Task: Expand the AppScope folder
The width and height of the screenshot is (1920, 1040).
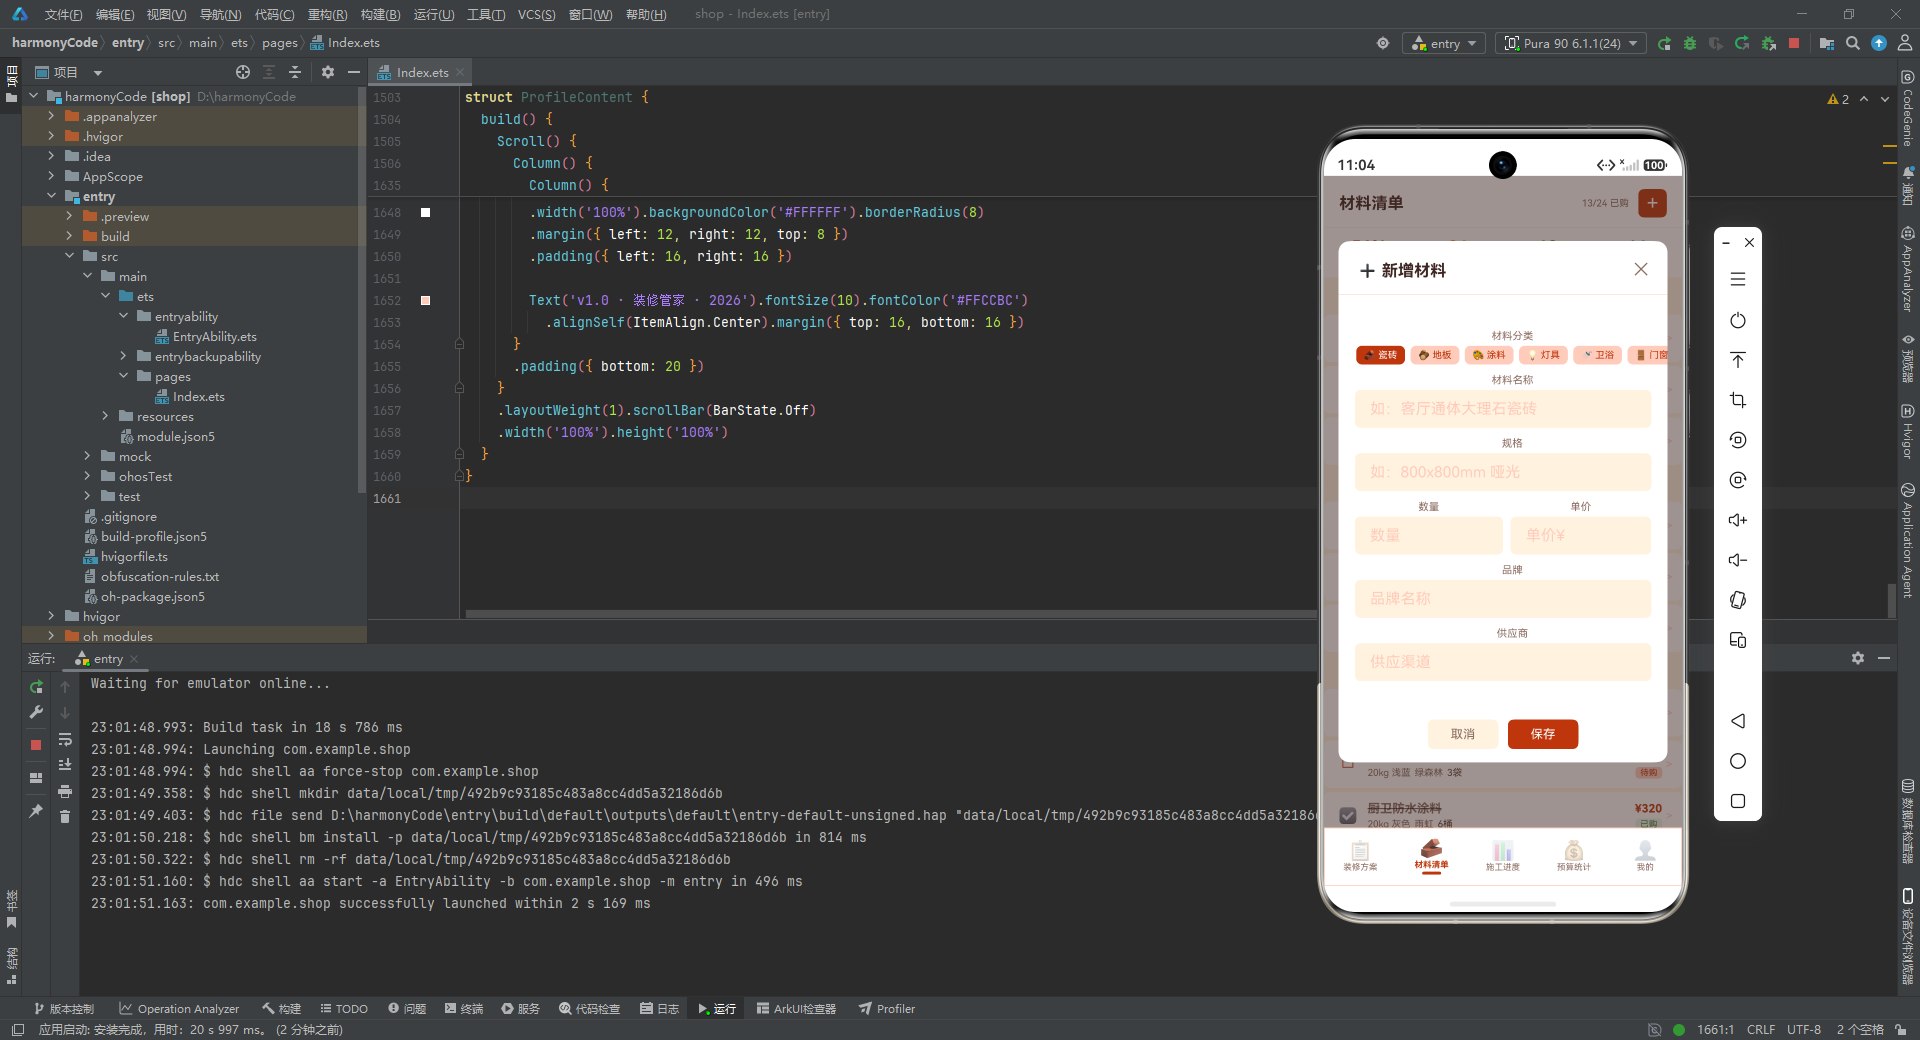Action: [x=51, y=176]
